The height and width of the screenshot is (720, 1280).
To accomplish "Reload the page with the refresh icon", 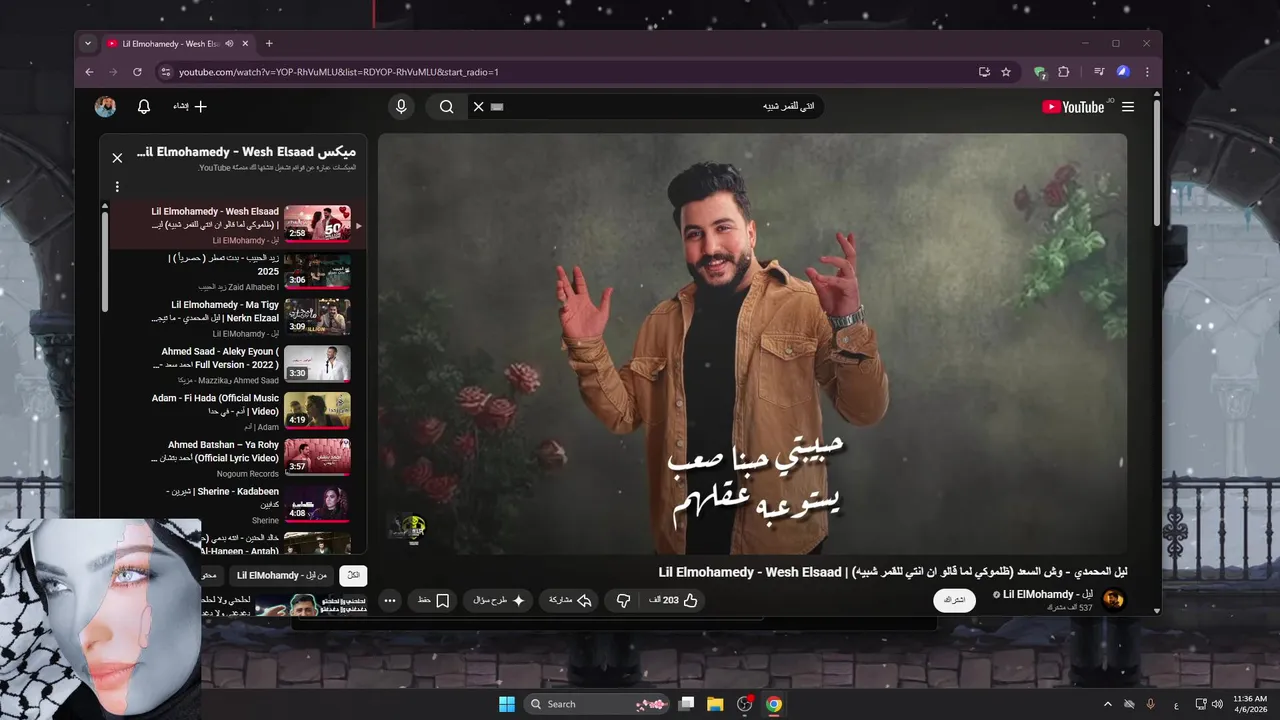I will coord(137,72).
